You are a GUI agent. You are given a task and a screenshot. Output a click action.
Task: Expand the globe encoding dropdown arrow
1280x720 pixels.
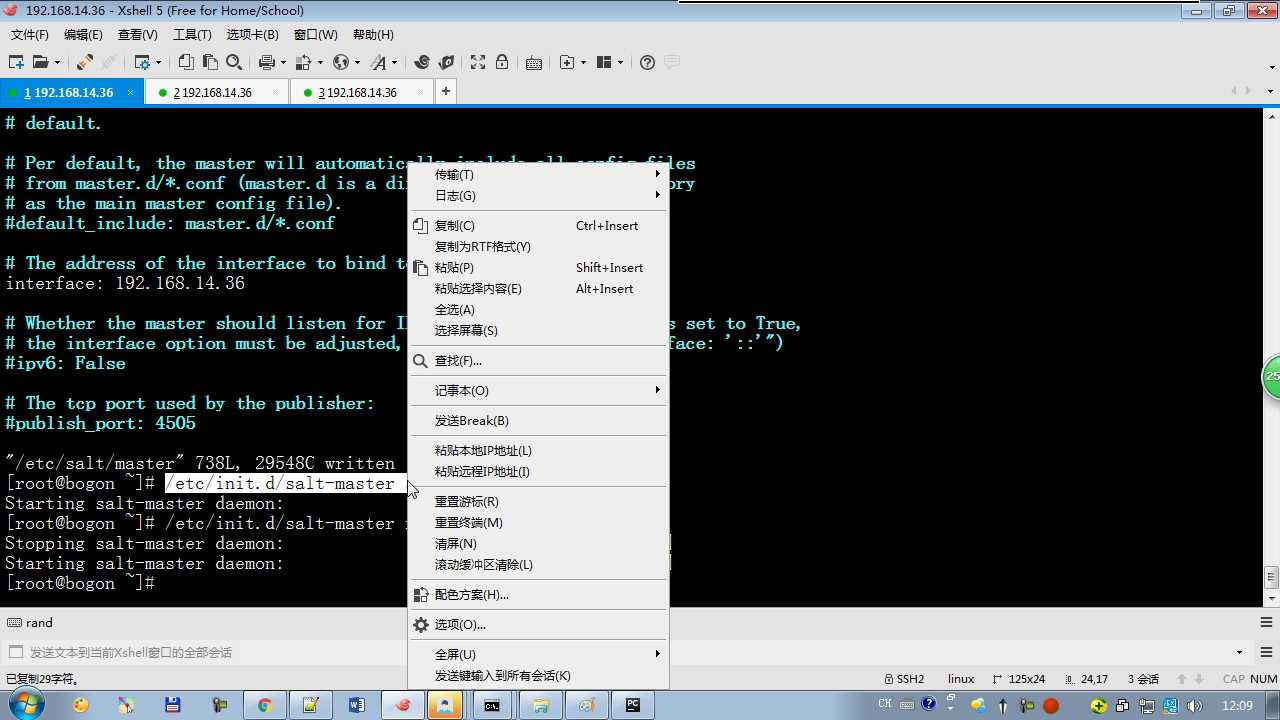pyautogui.click(x=357, y=62)
